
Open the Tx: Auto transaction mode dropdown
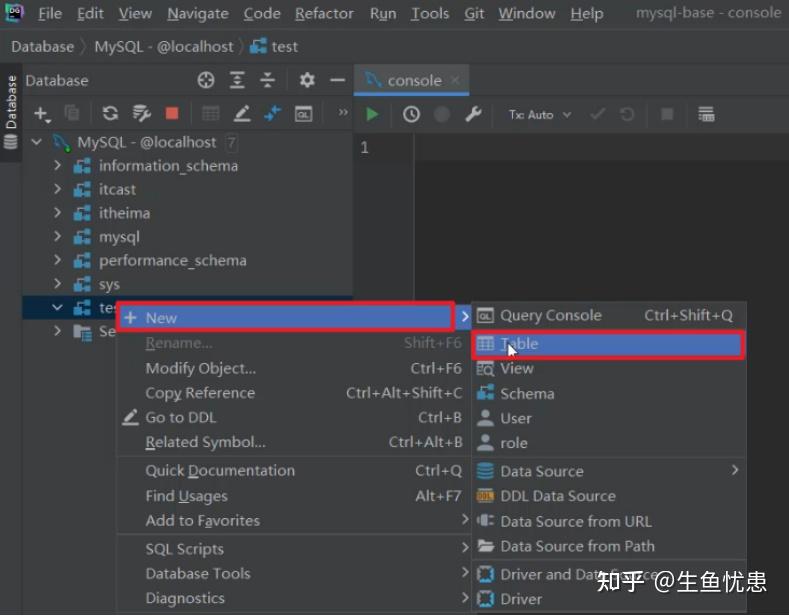point(539,114)
